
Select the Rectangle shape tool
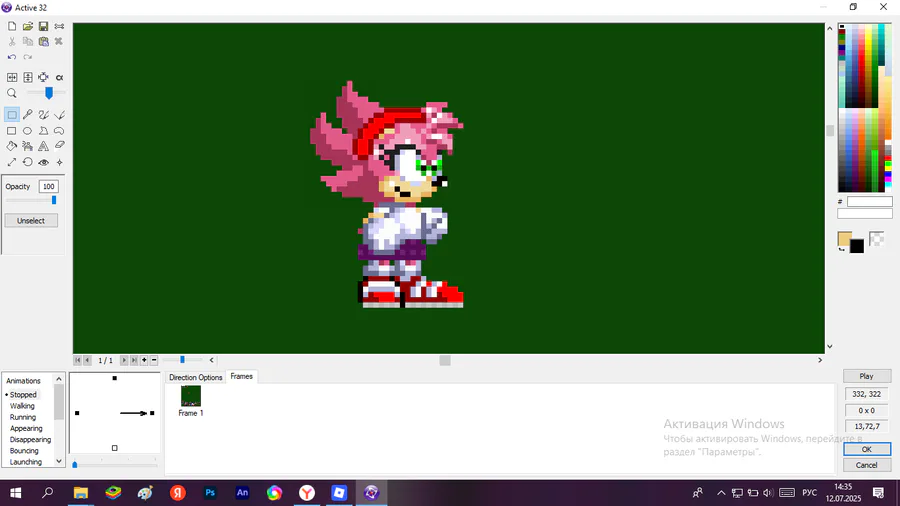pyautogui.click(x=11, y=131)
